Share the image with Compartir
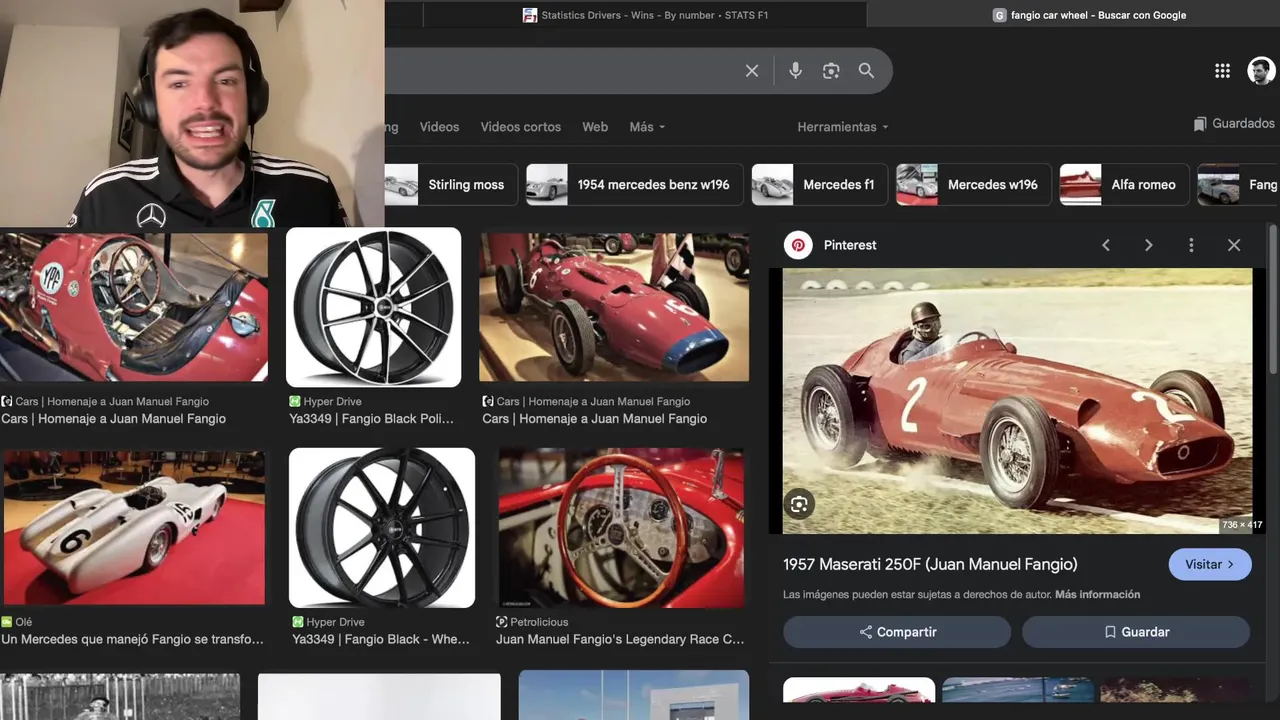 [897, 632]
